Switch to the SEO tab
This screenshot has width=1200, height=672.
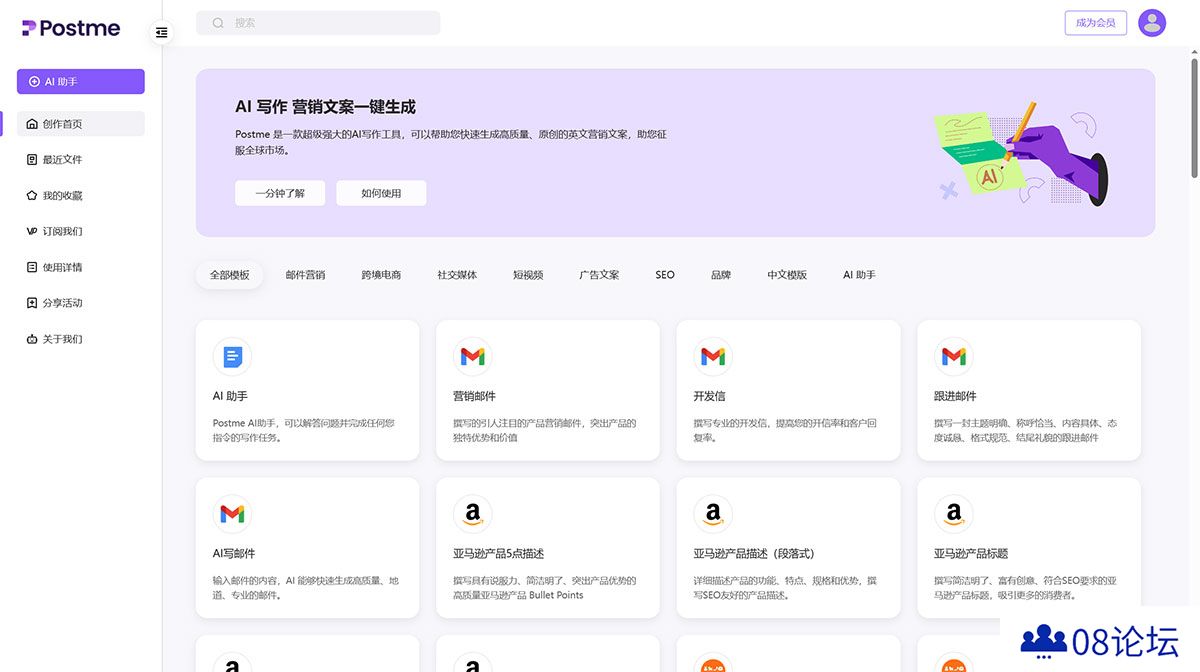[665, 275]
